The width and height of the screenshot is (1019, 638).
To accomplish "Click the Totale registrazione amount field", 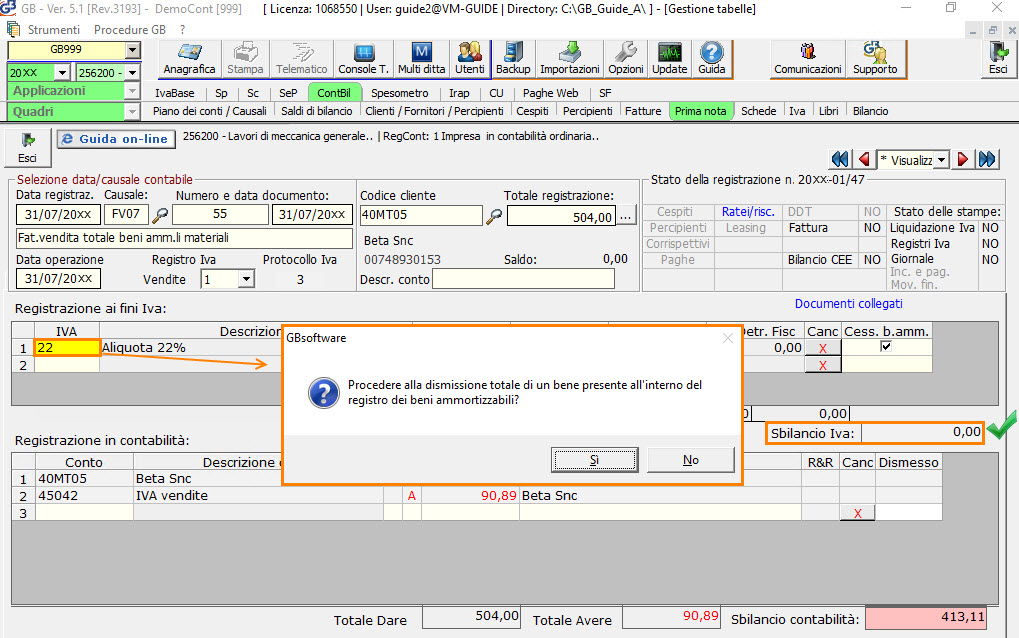I will point(561,216).
